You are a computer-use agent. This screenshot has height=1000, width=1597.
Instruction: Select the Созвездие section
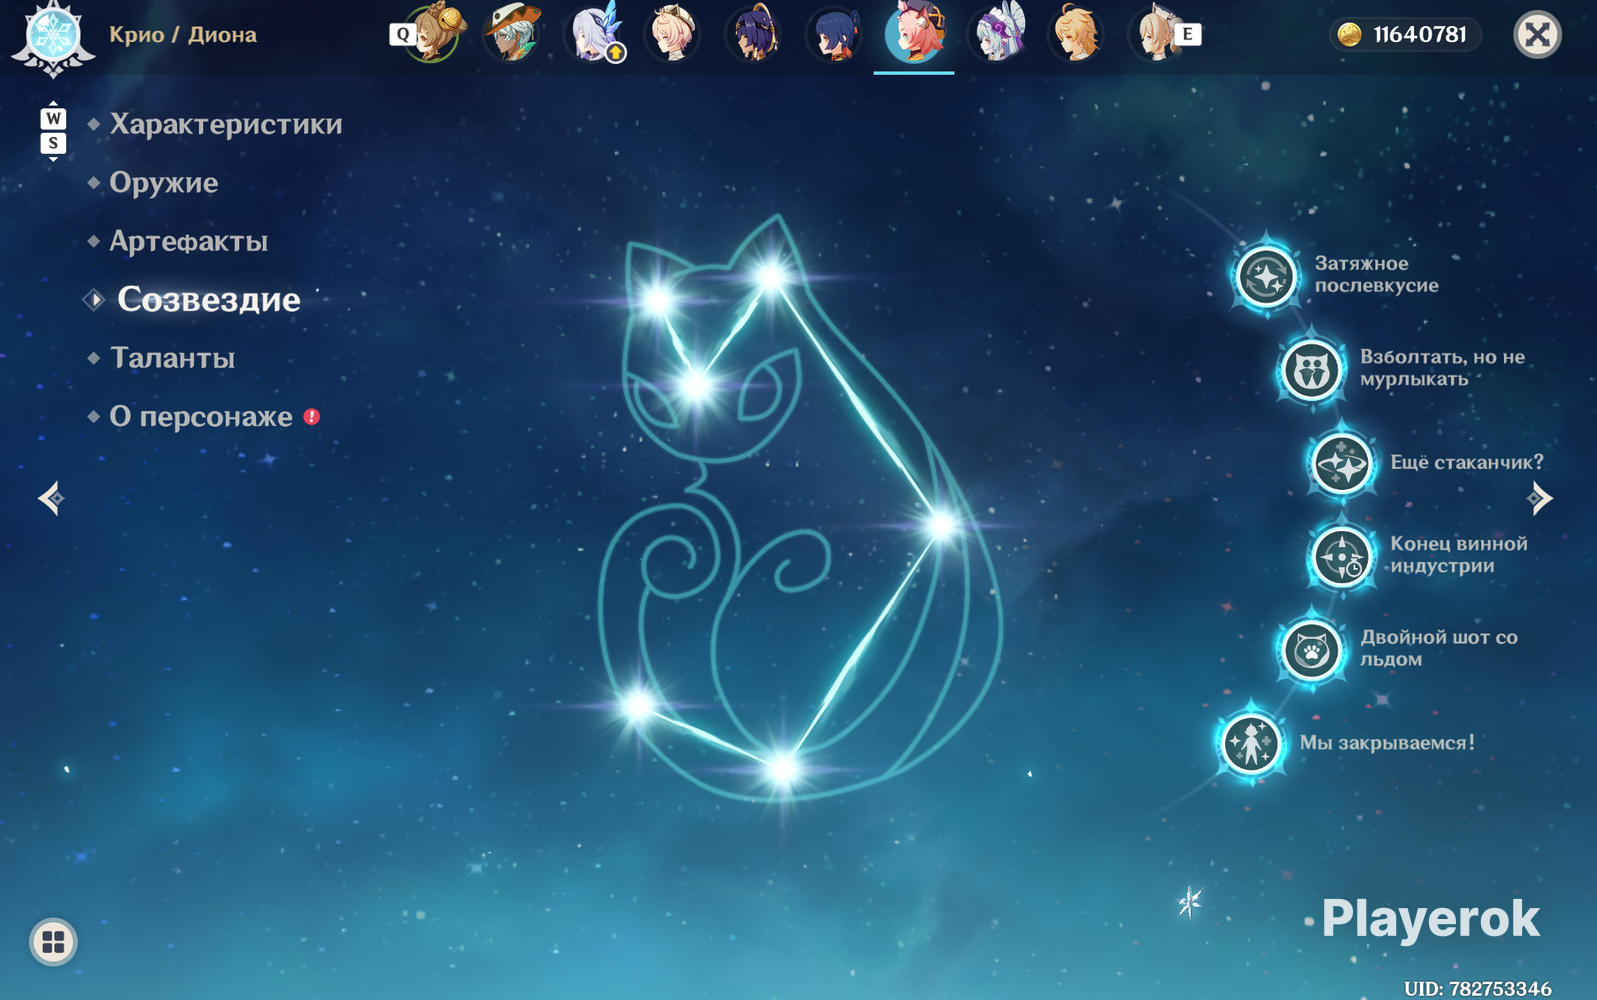(x=209, y=299)
